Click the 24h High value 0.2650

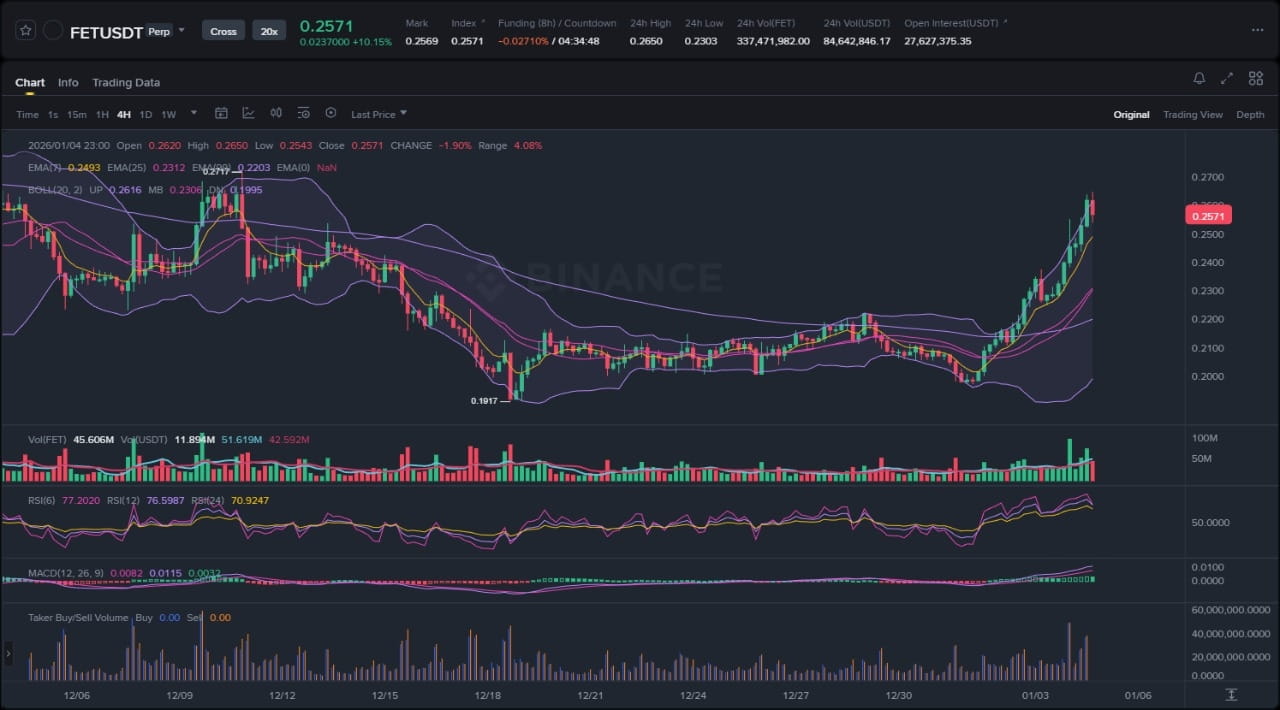(x=645, y=41)
